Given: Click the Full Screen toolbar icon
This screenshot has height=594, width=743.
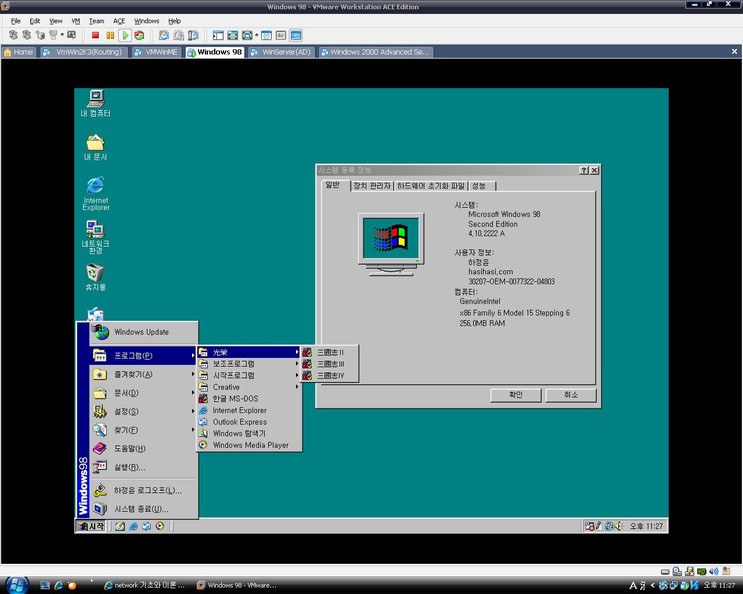Looking at the screenshot, I should (232, 35).
